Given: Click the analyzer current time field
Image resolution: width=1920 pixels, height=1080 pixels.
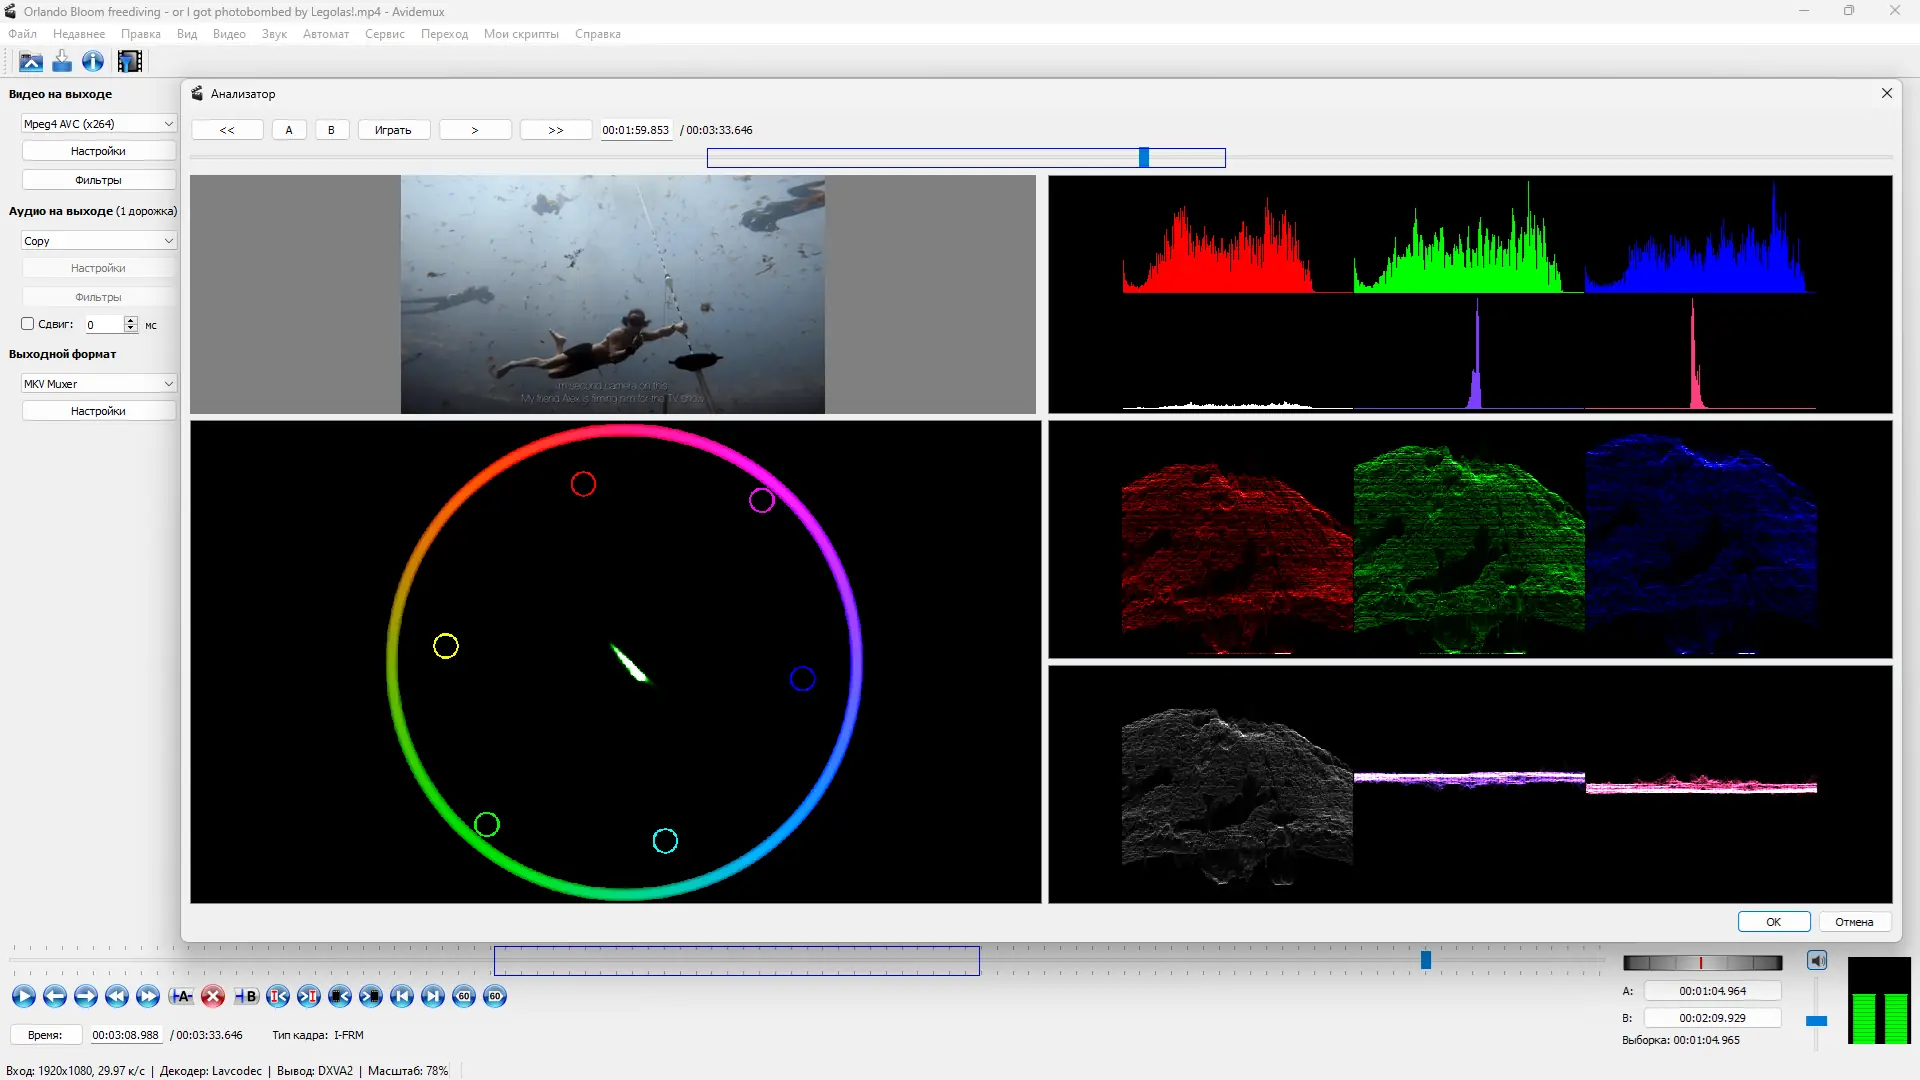Looking at the screenshot, I should [x=635, y=130].
